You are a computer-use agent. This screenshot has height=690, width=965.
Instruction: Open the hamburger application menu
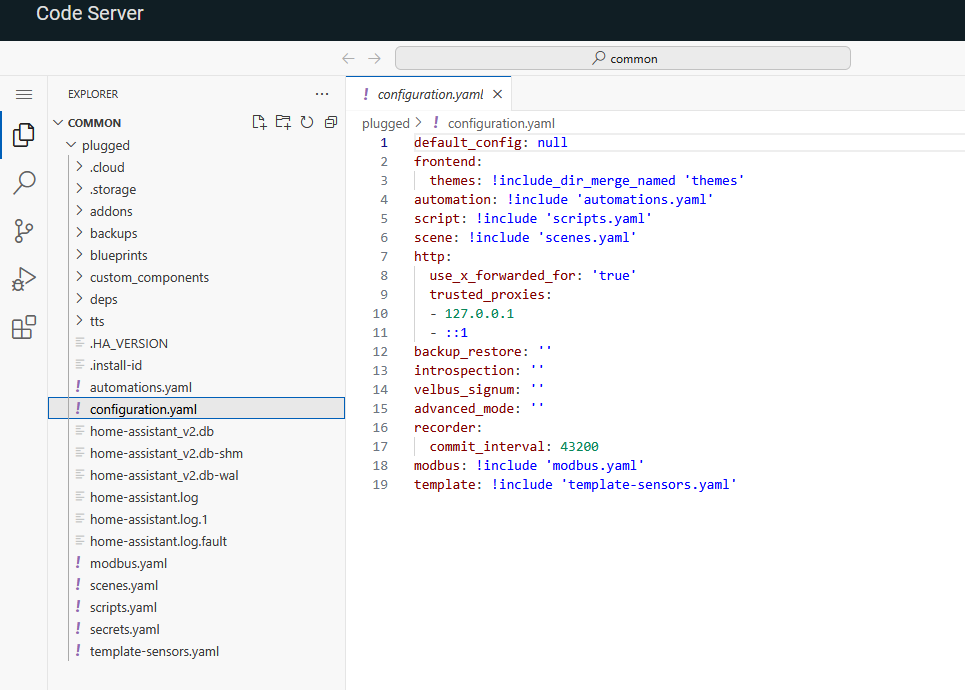[24, 94]
